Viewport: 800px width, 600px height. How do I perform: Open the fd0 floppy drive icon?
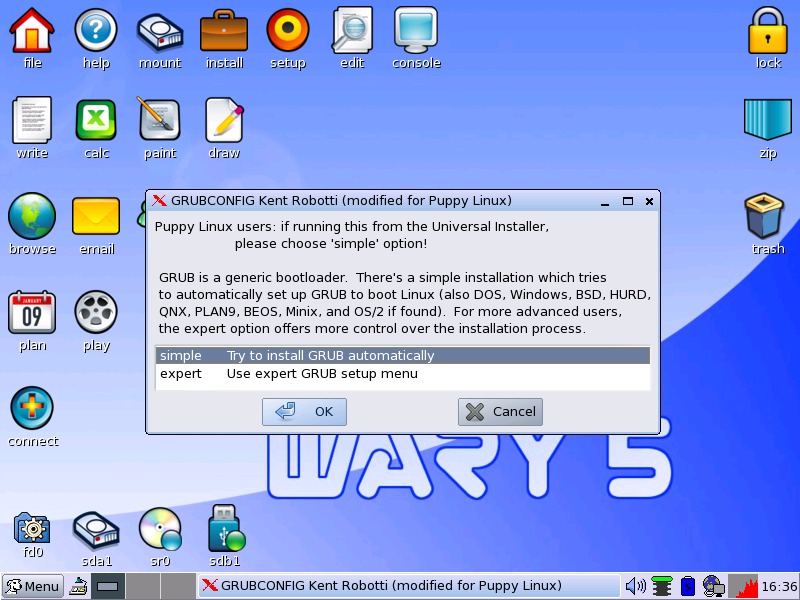(32, 529)
